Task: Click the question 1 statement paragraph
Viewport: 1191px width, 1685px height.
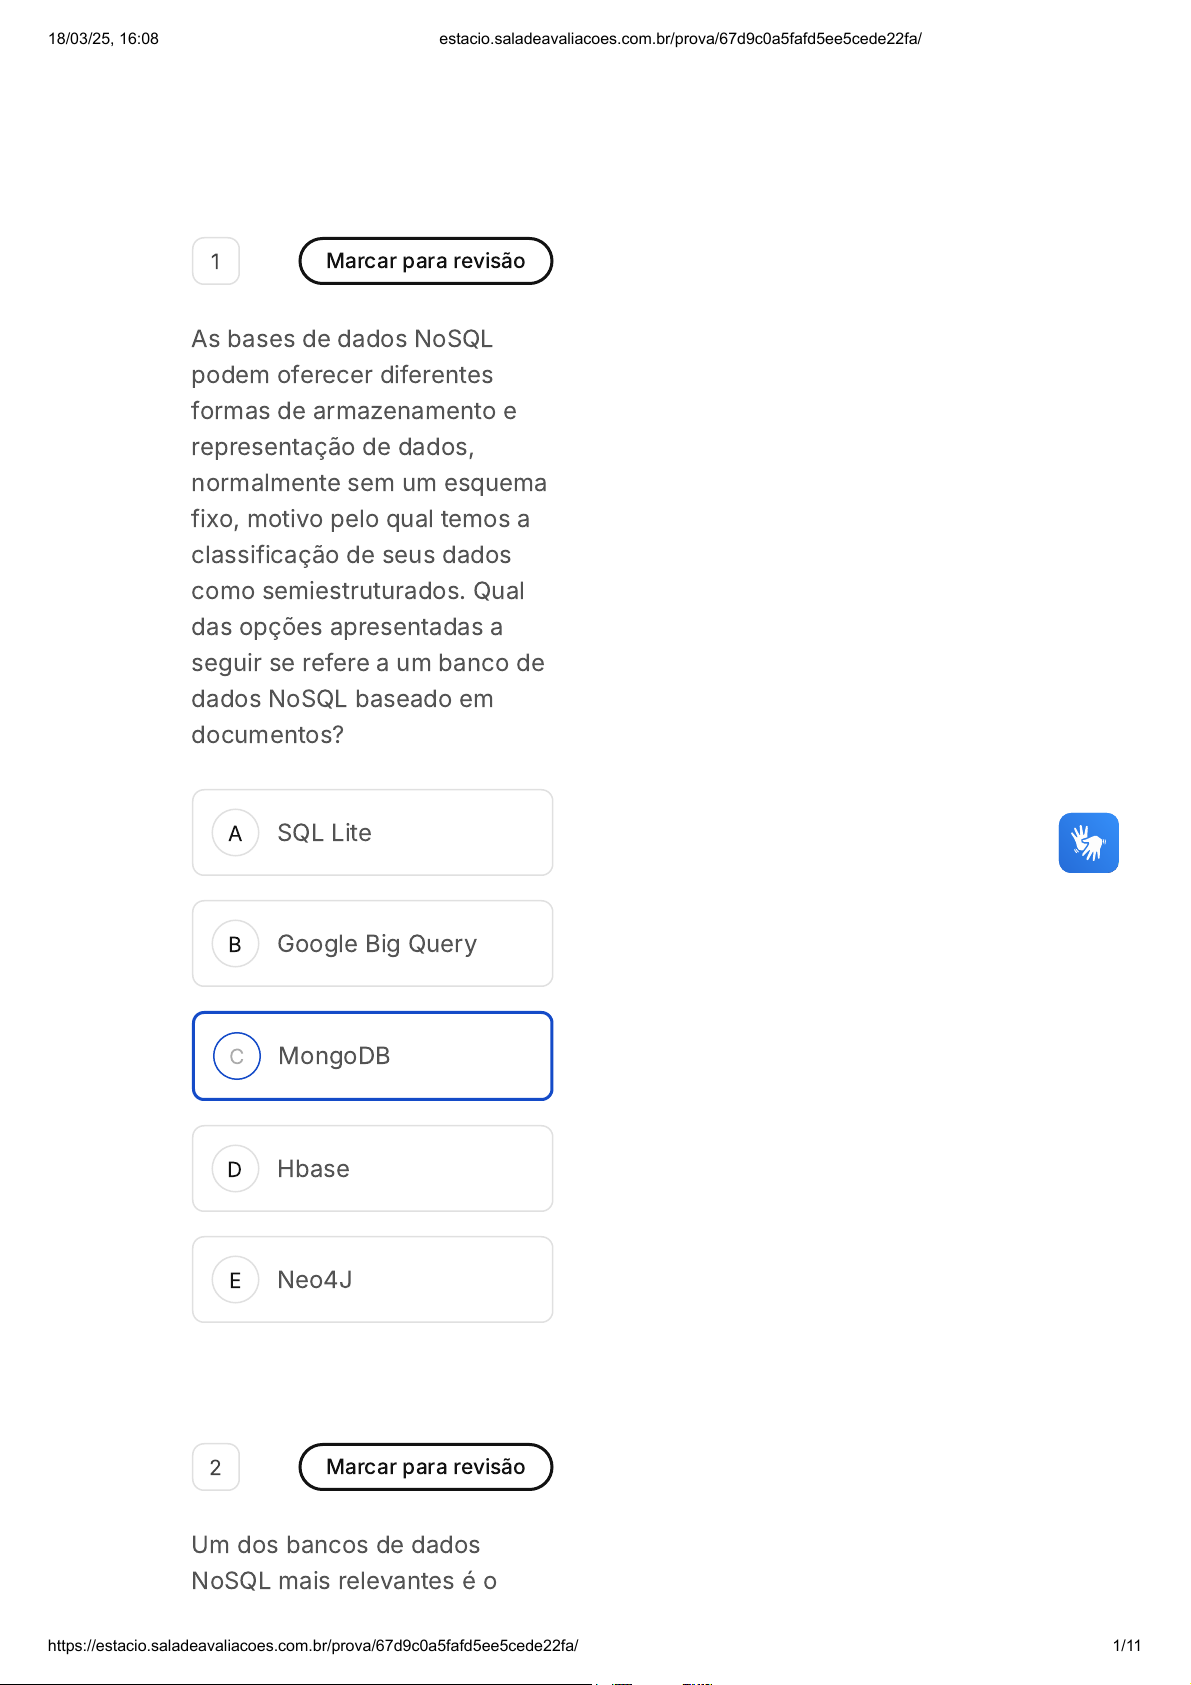Action: (368, 537)
